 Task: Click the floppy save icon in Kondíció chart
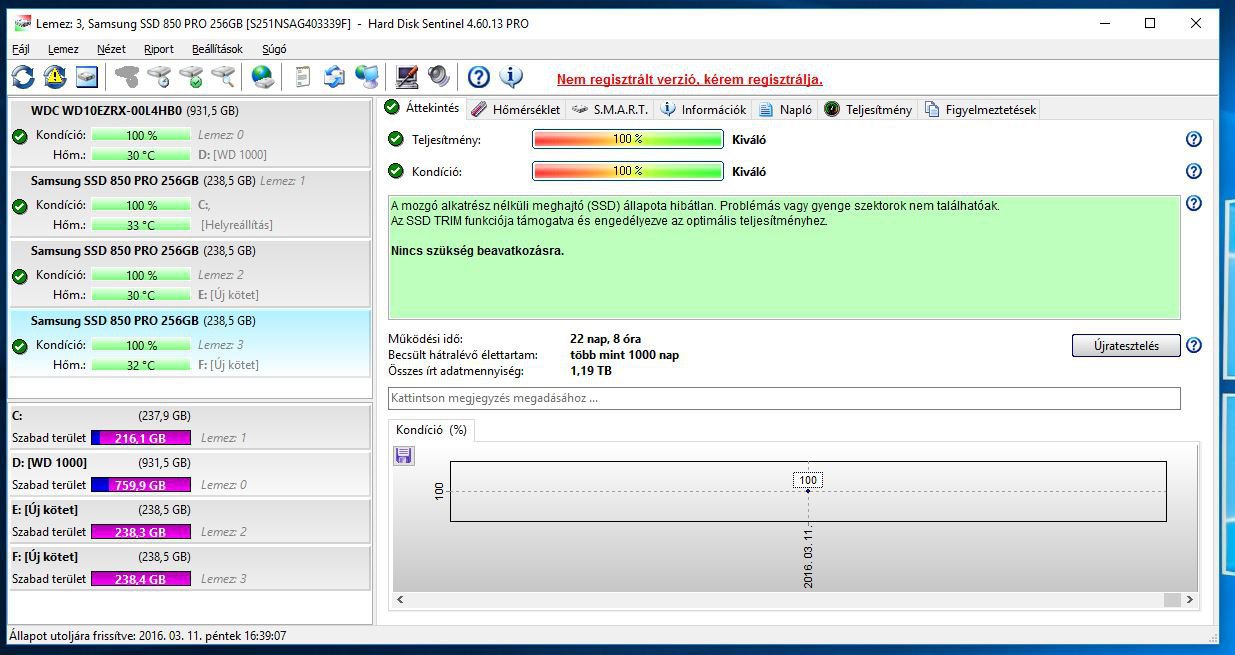[x=404, y=456]
